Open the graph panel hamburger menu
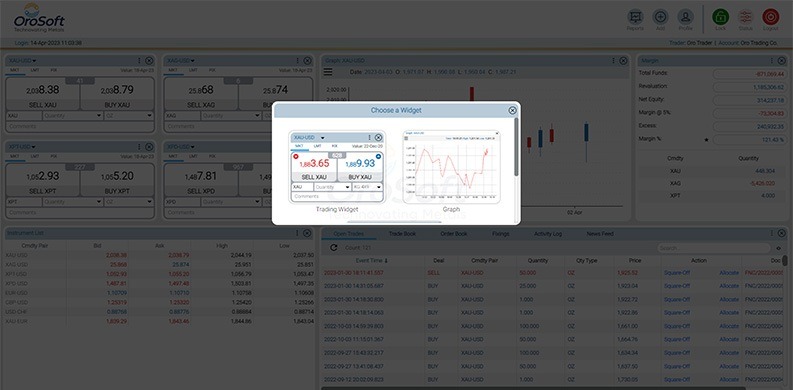 [328, 72]
